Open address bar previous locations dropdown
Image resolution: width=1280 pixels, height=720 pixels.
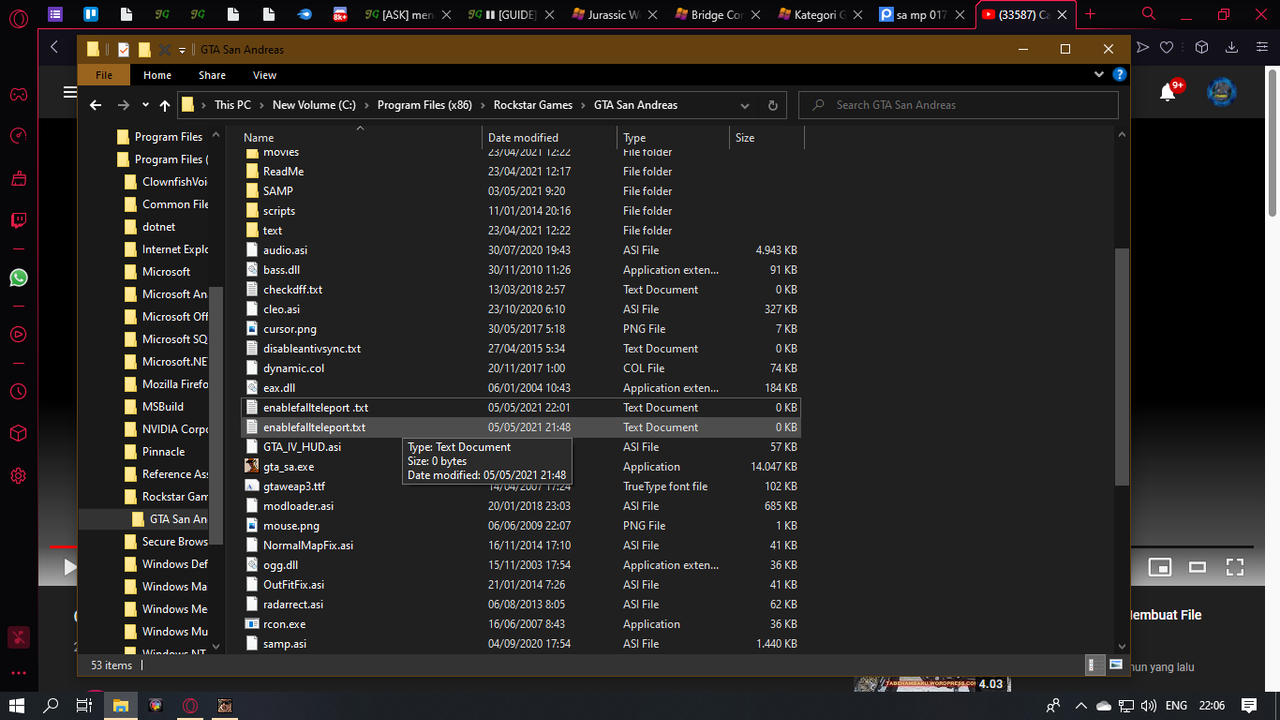click(745, 105)
